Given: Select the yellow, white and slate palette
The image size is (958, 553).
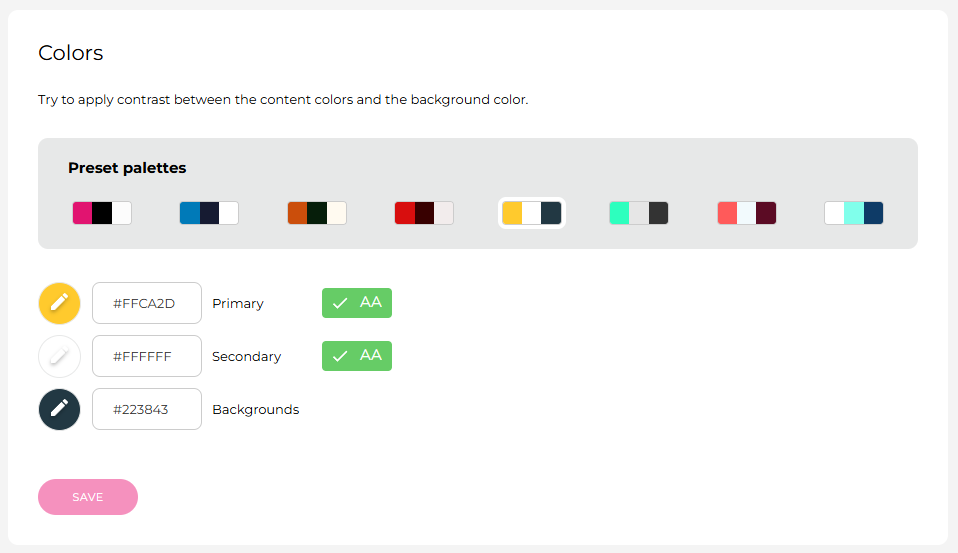Looking at the screenshot, I should coord(532,213).
